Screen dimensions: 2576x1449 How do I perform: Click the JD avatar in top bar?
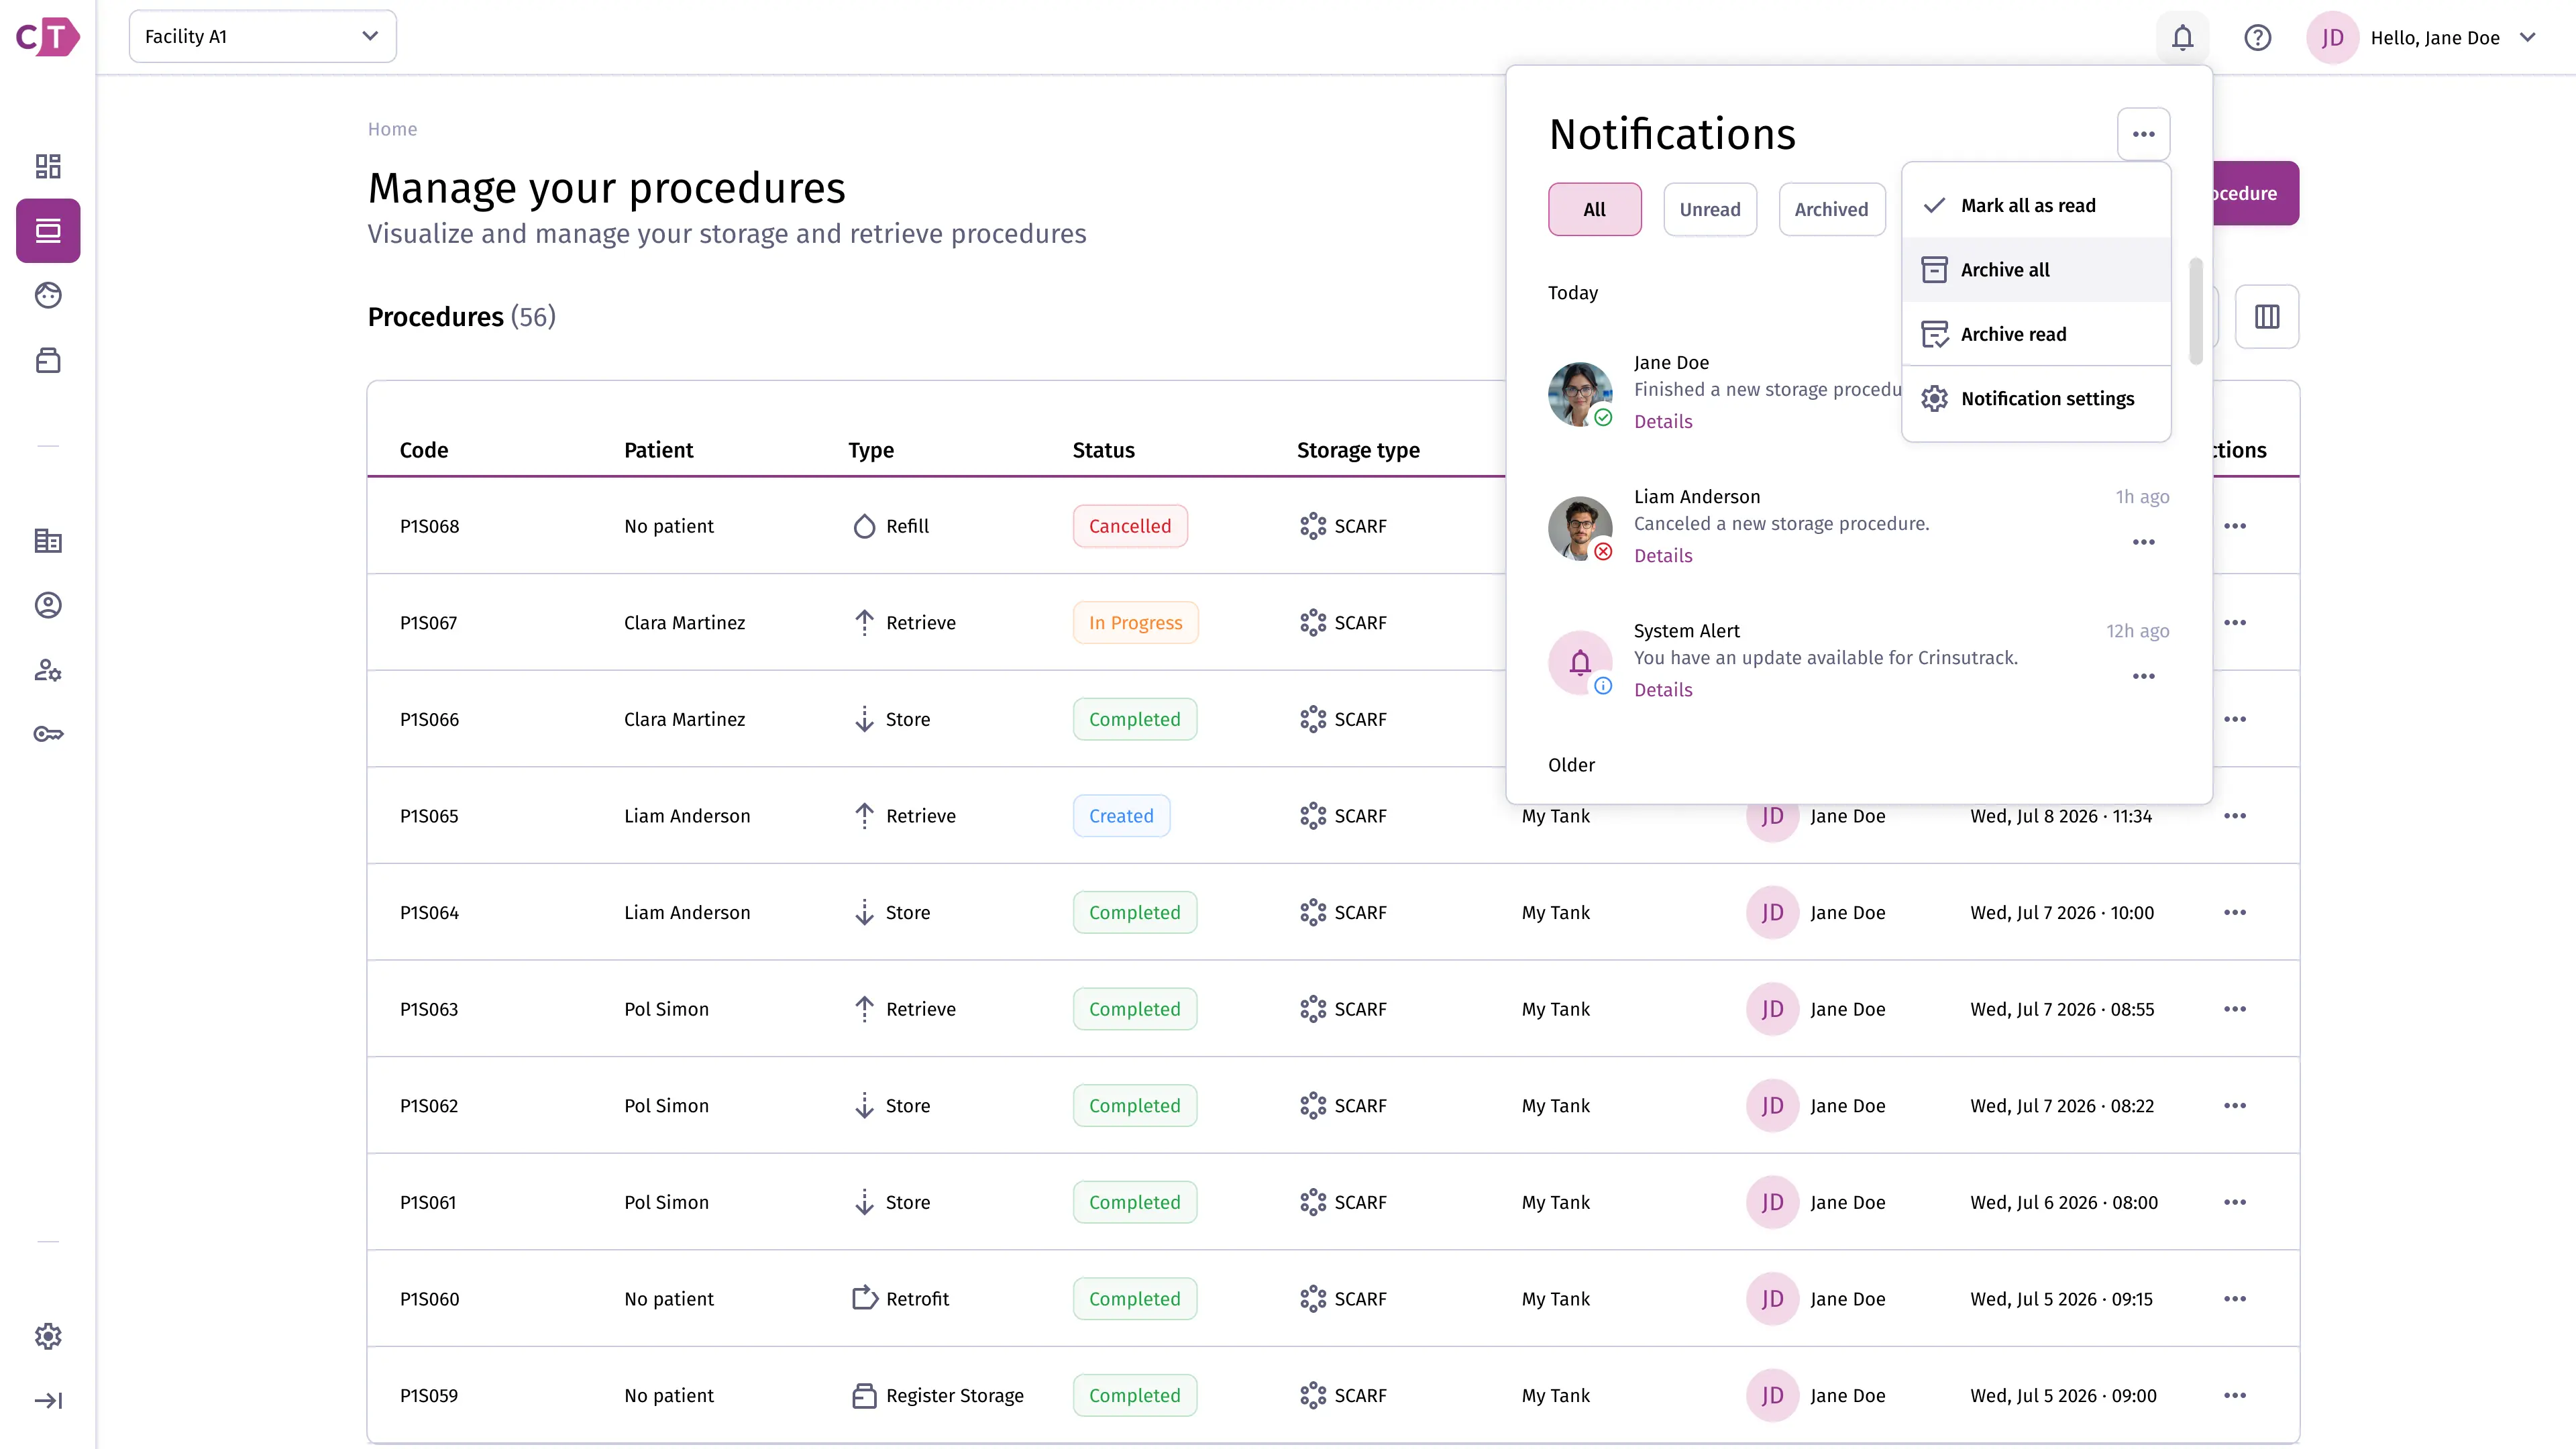(x=2332, y=38)
